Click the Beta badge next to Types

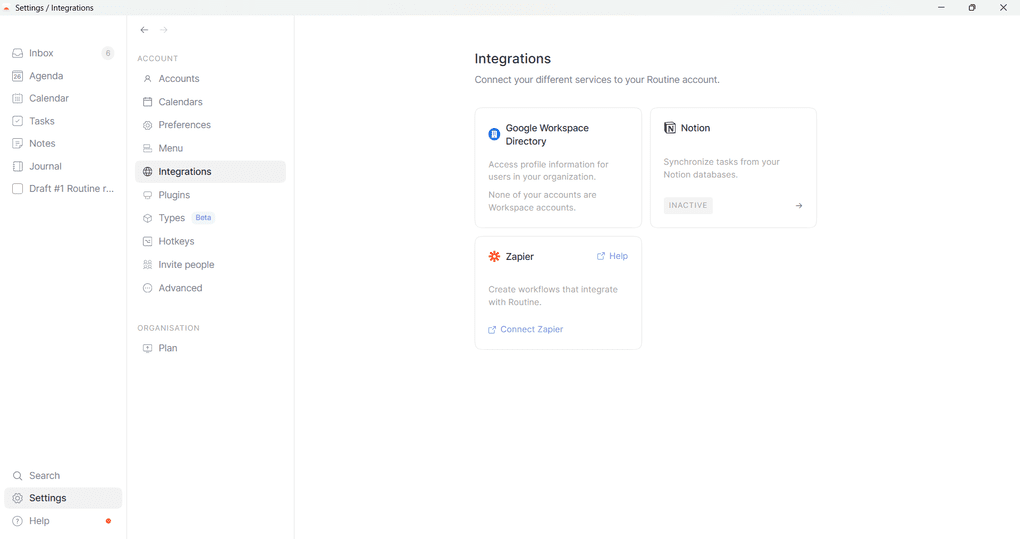point(204,218)
